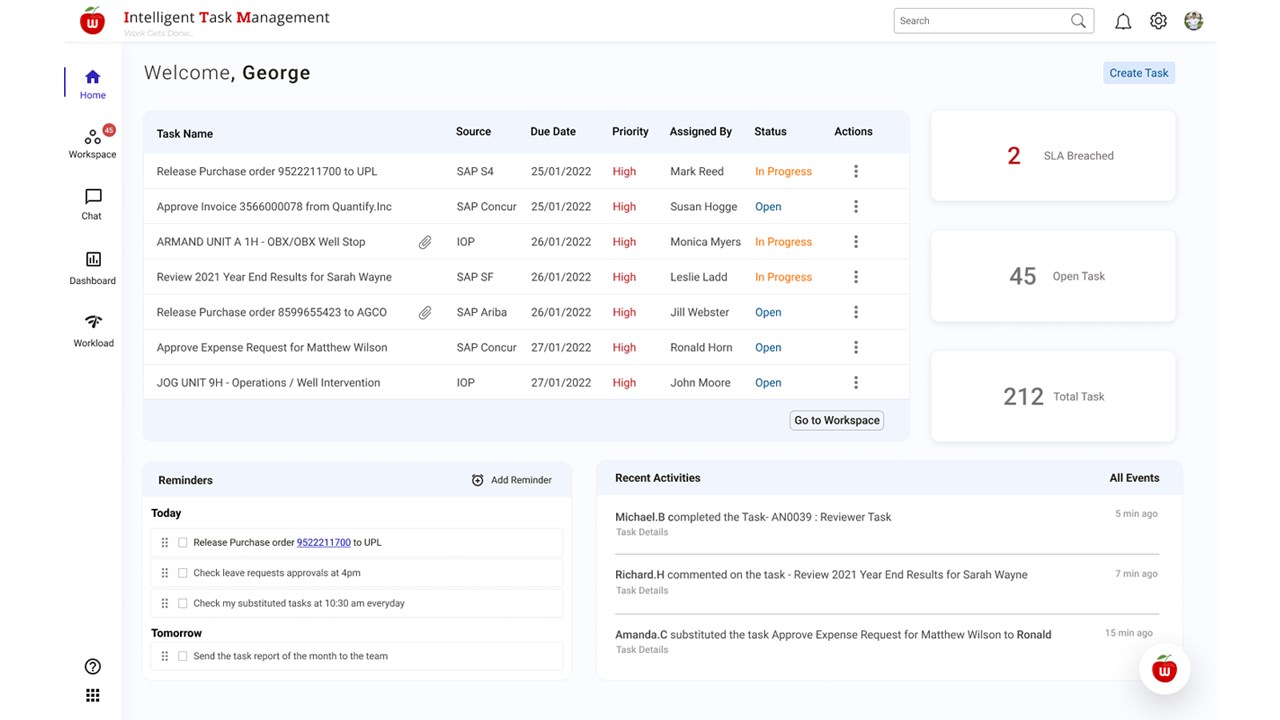
Task: Open the 9522211700 purchase order link
Action: [323, 543]
